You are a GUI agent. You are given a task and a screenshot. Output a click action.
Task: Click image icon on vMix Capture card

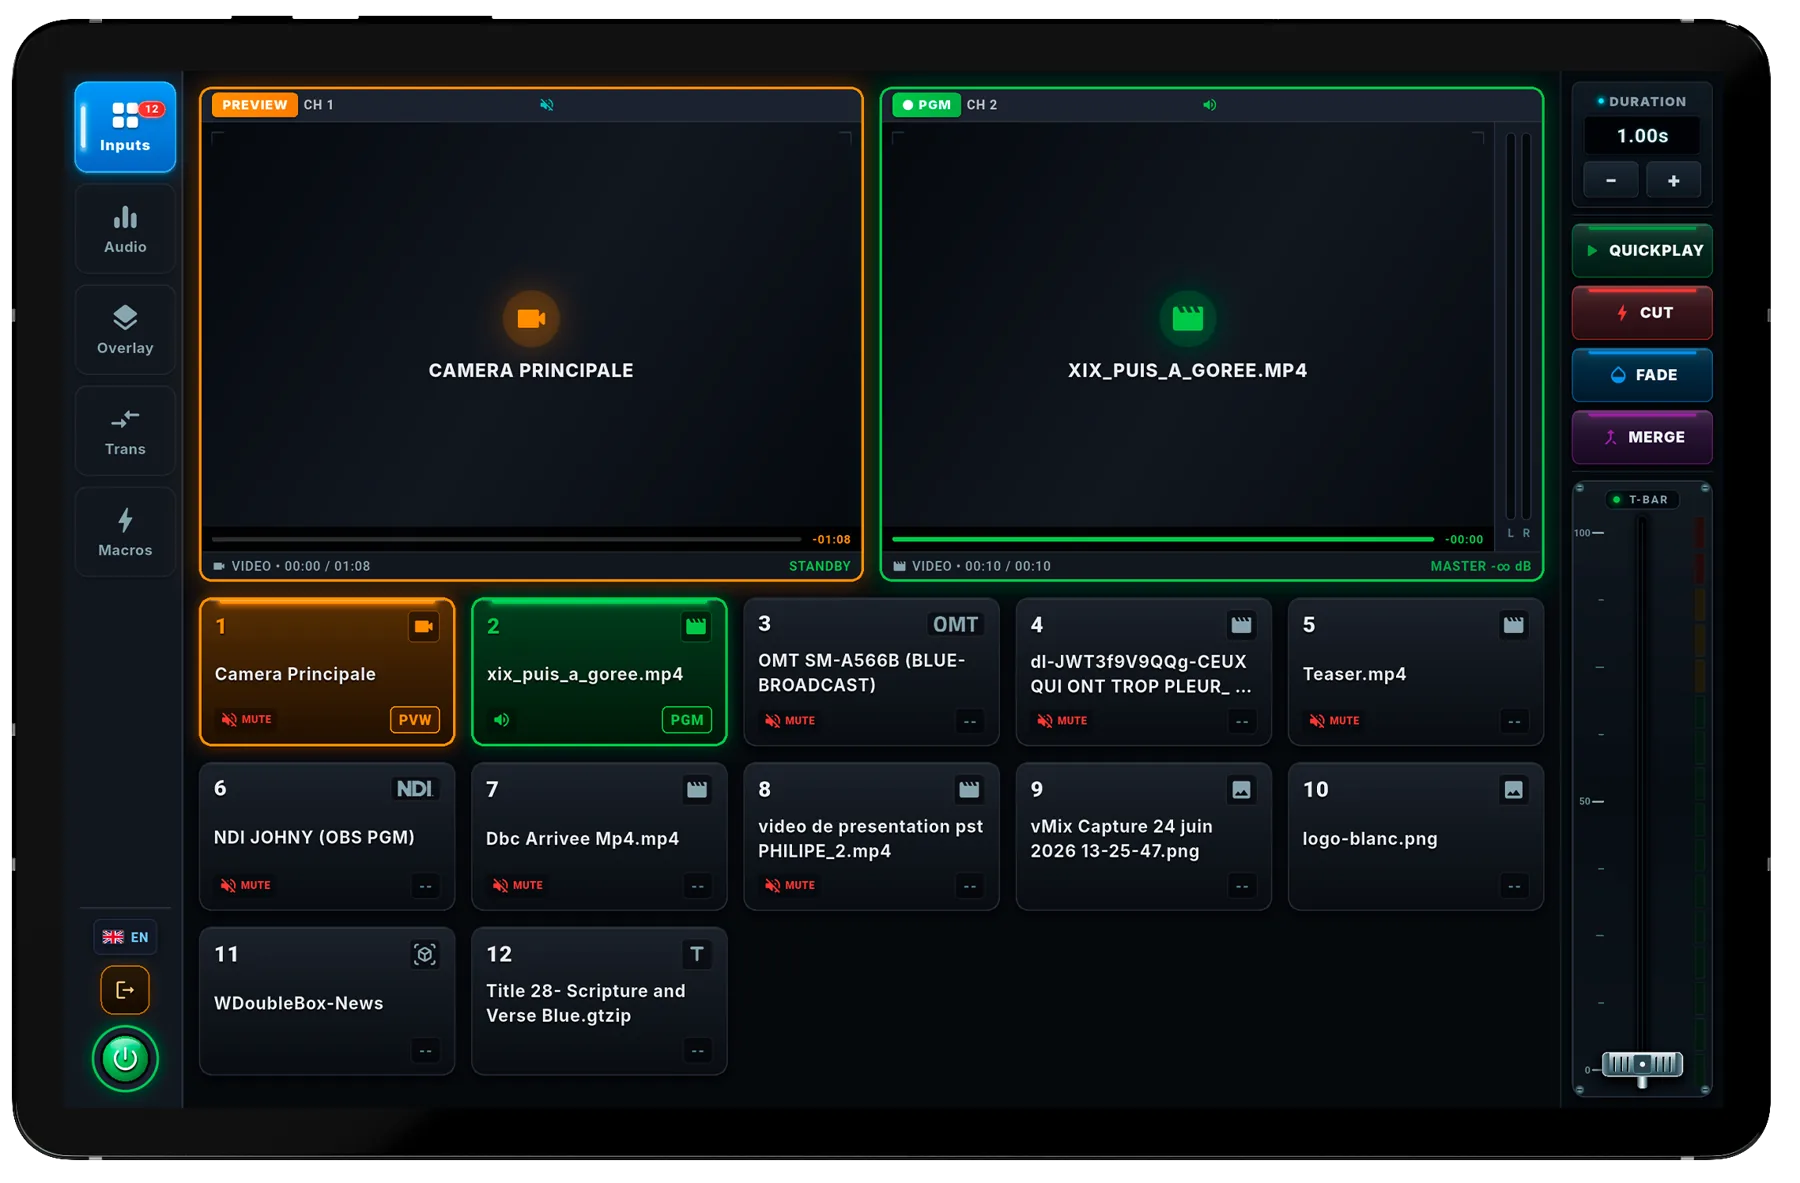pyautogui.click(x=1241, y=790)
